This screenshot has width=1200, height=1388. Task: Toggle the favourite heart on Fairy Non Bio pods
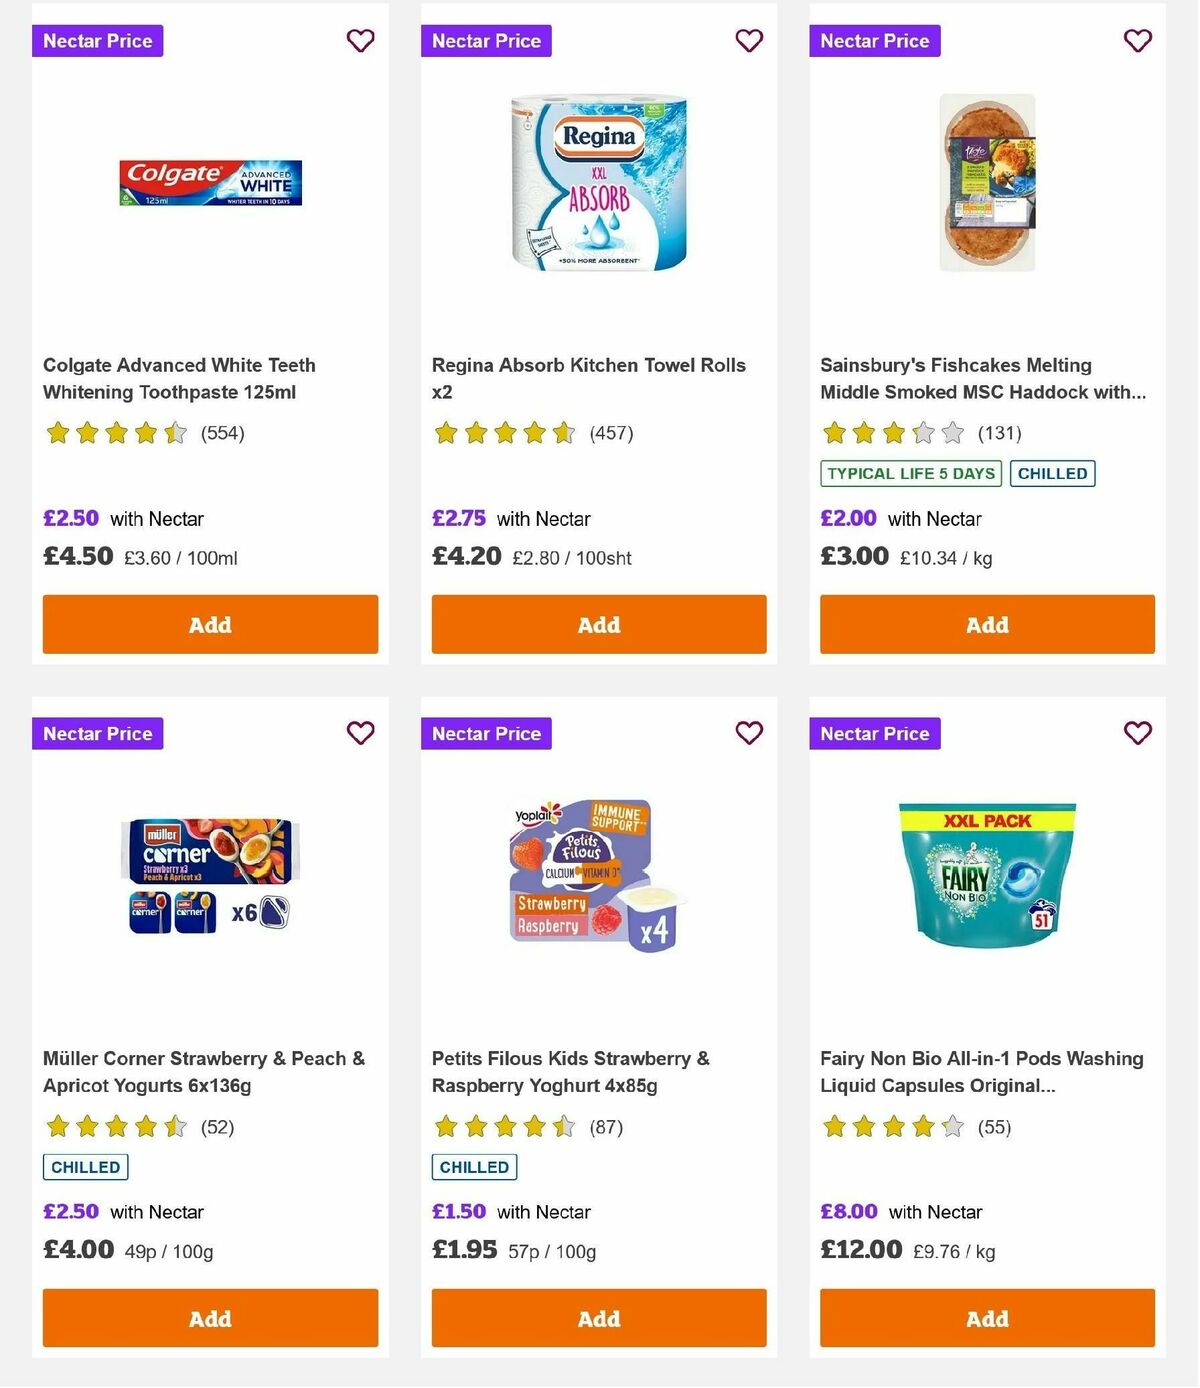click(x=1137, y=733)
